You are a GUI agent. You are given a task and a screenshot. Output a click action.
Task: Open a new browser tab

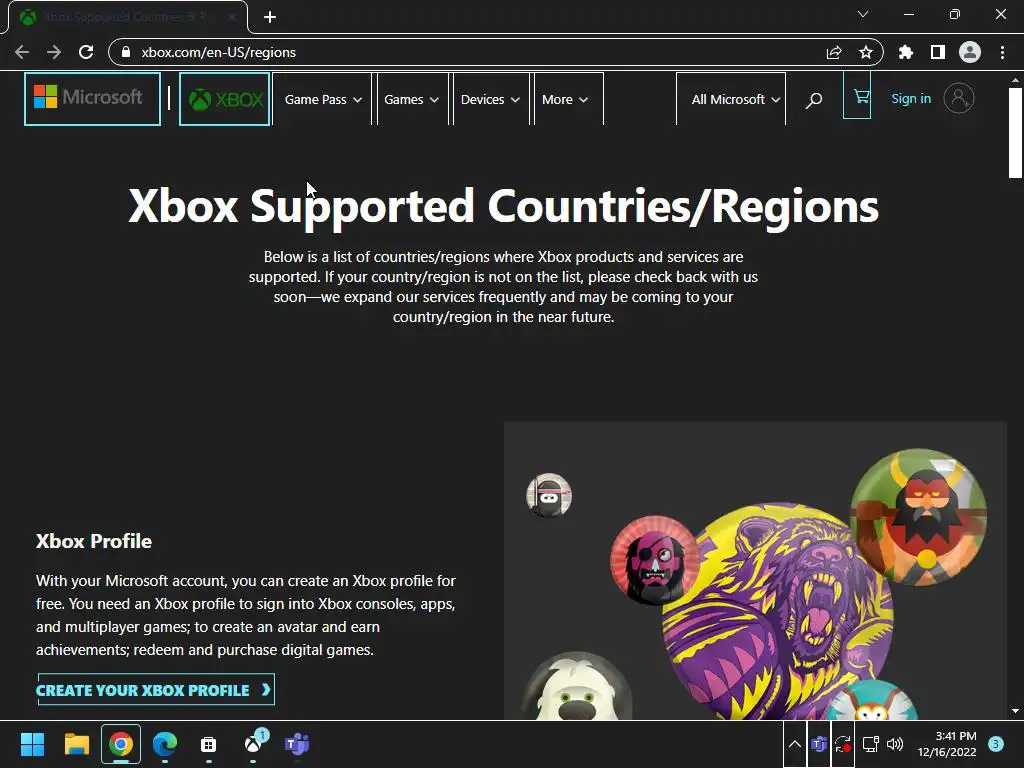(270, 17)
